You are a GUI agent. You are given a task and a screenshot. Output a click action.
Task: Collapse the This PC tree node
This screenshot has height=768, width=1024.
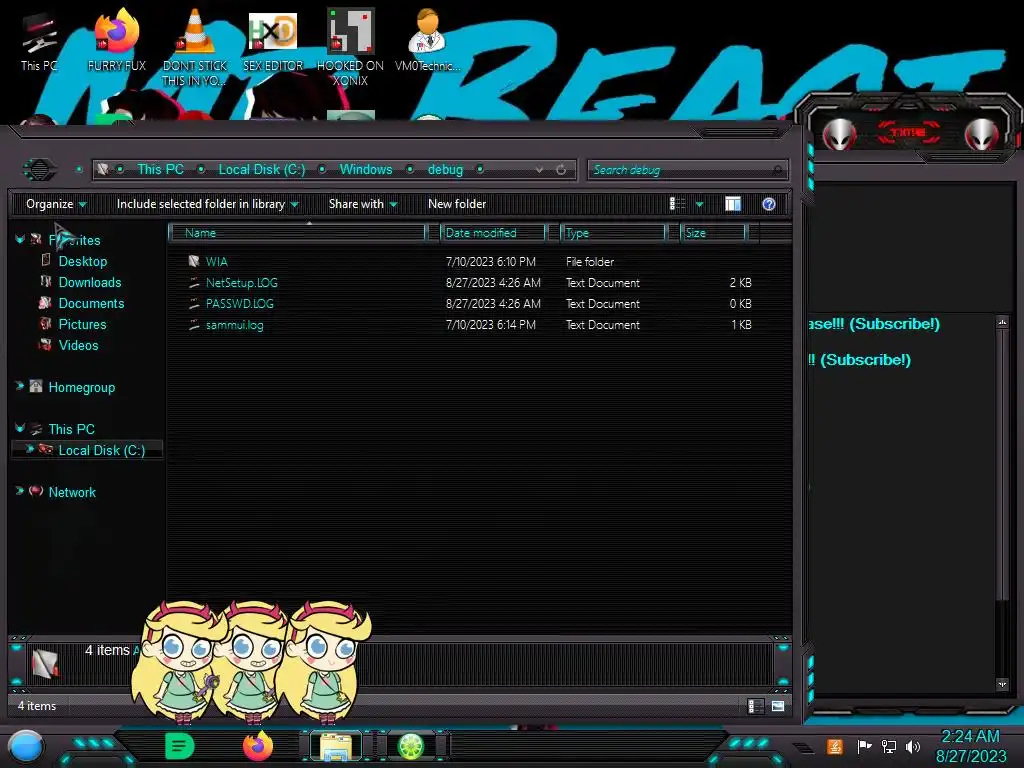point(20,428)
